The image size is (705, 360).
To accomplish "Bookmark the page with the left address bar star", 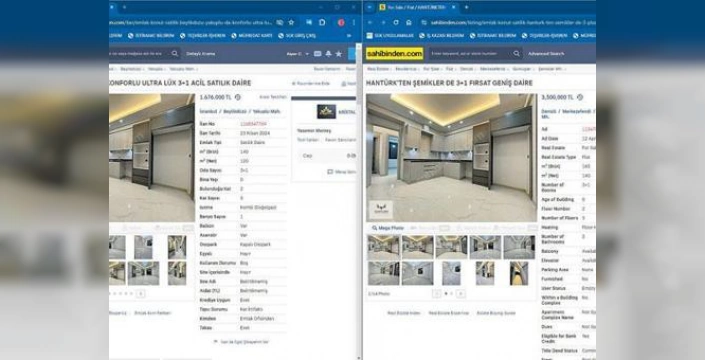I will pyautogui.click(x=291, y=22).
